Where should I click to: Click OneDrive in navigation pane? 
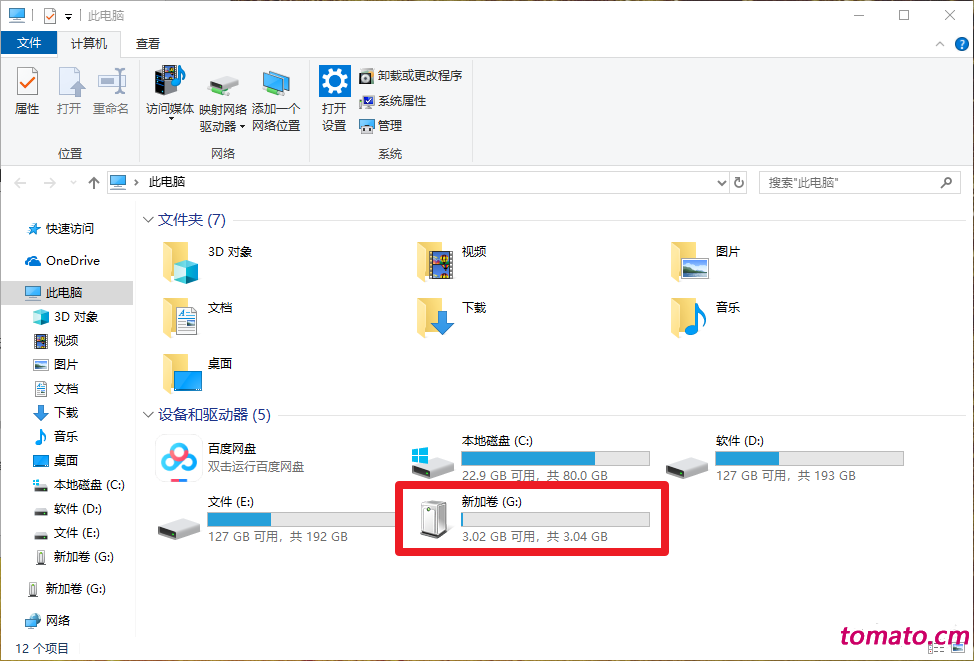tap(62, 261)
